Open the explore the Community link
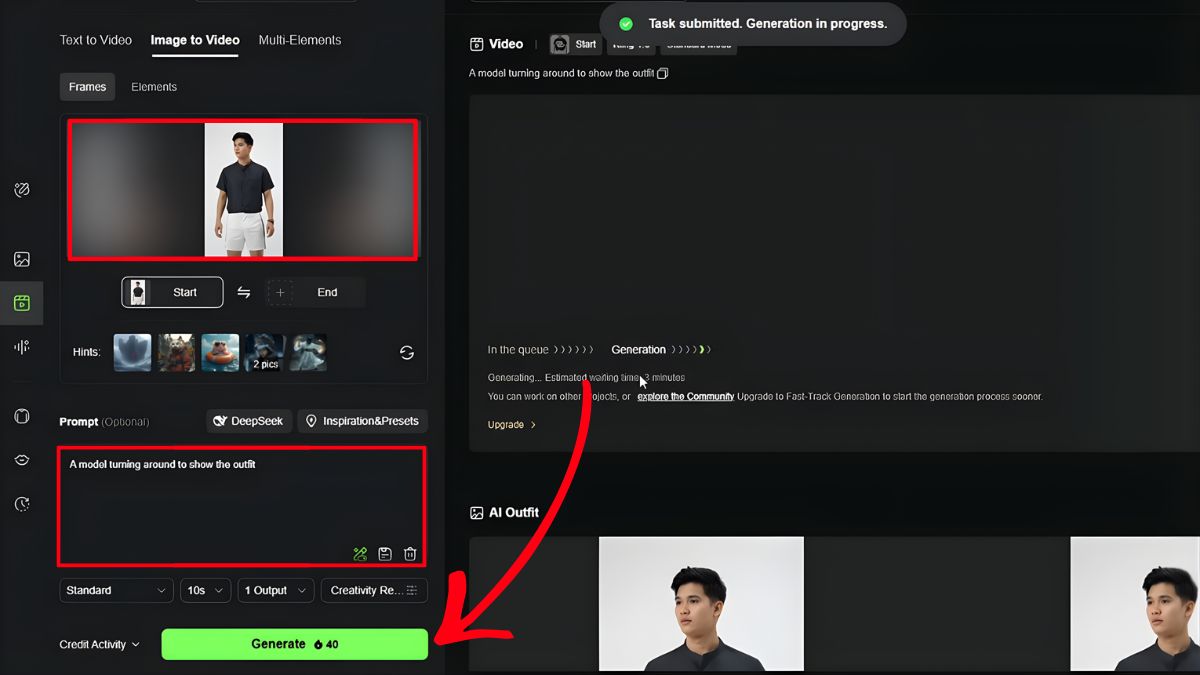The height and width of the screenshot is (675, 1200). 685,396
